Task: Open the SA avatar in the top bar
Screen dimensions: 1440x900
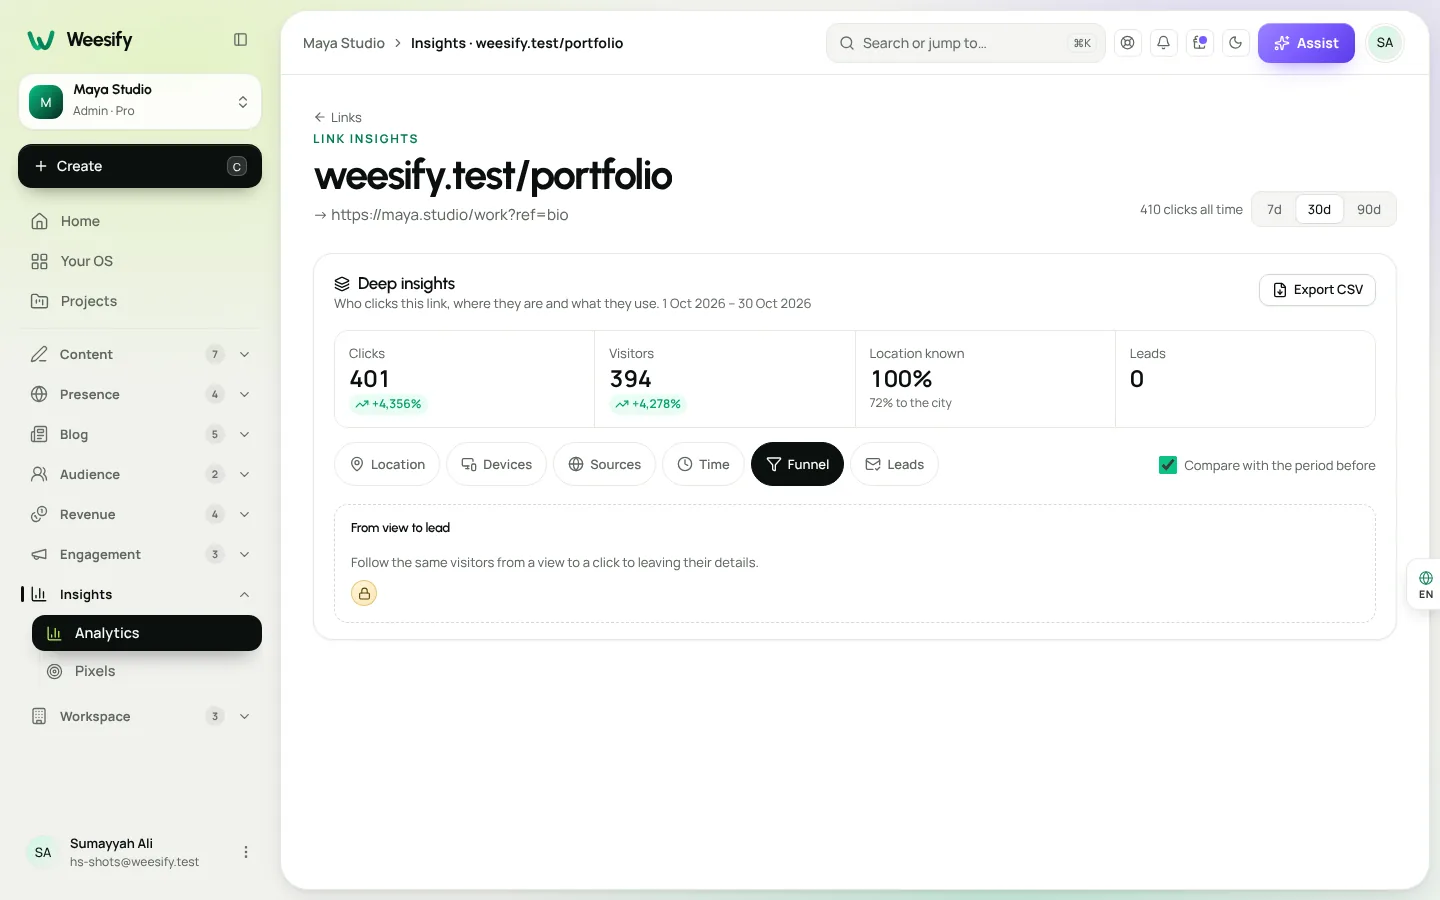Action: (1385, 43)
